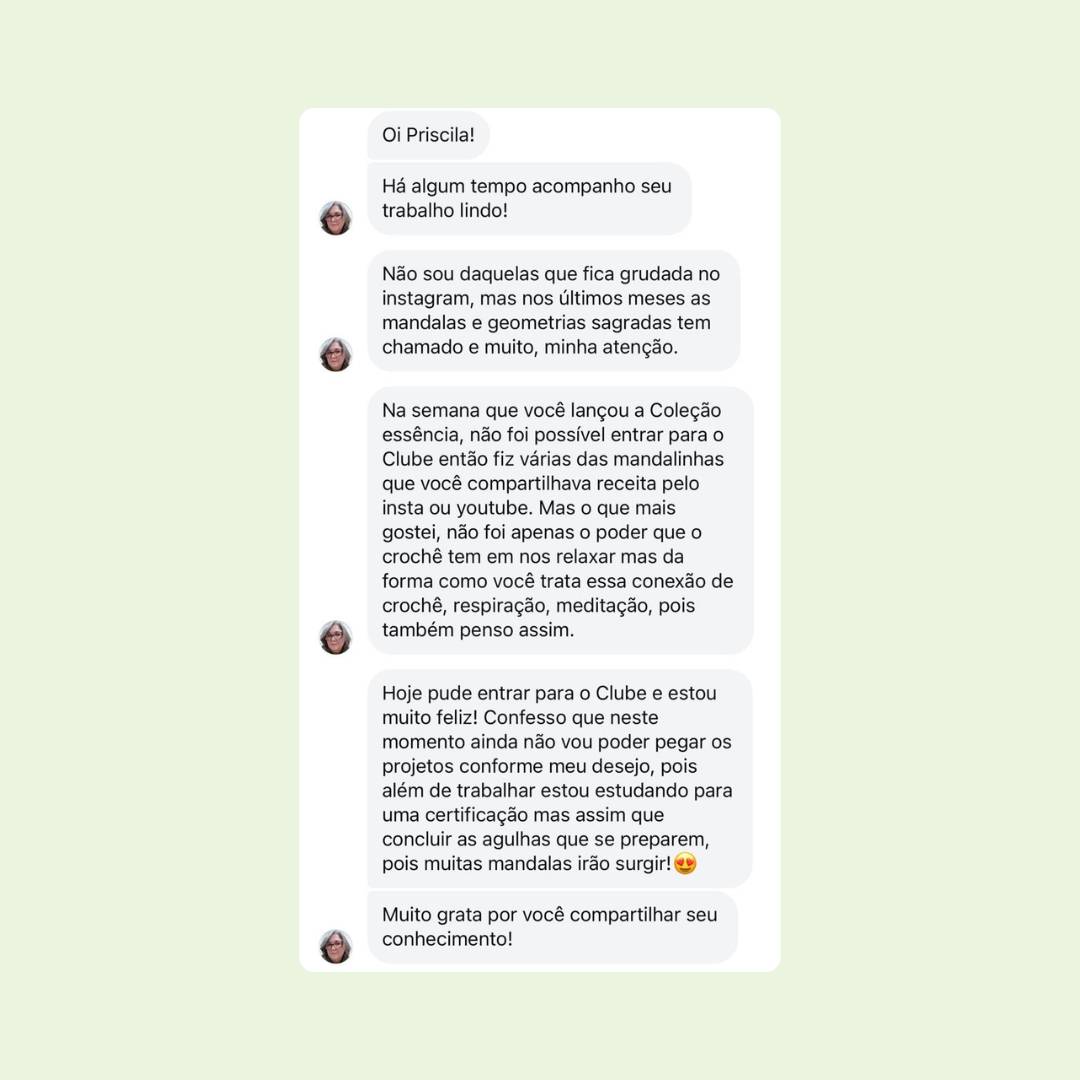The height and width of the screenshot is (1080, 1080).
Task: Click the avatar beside 'trabalho lindo!' message
Action: pyautogui.click(x=335, y=218)
